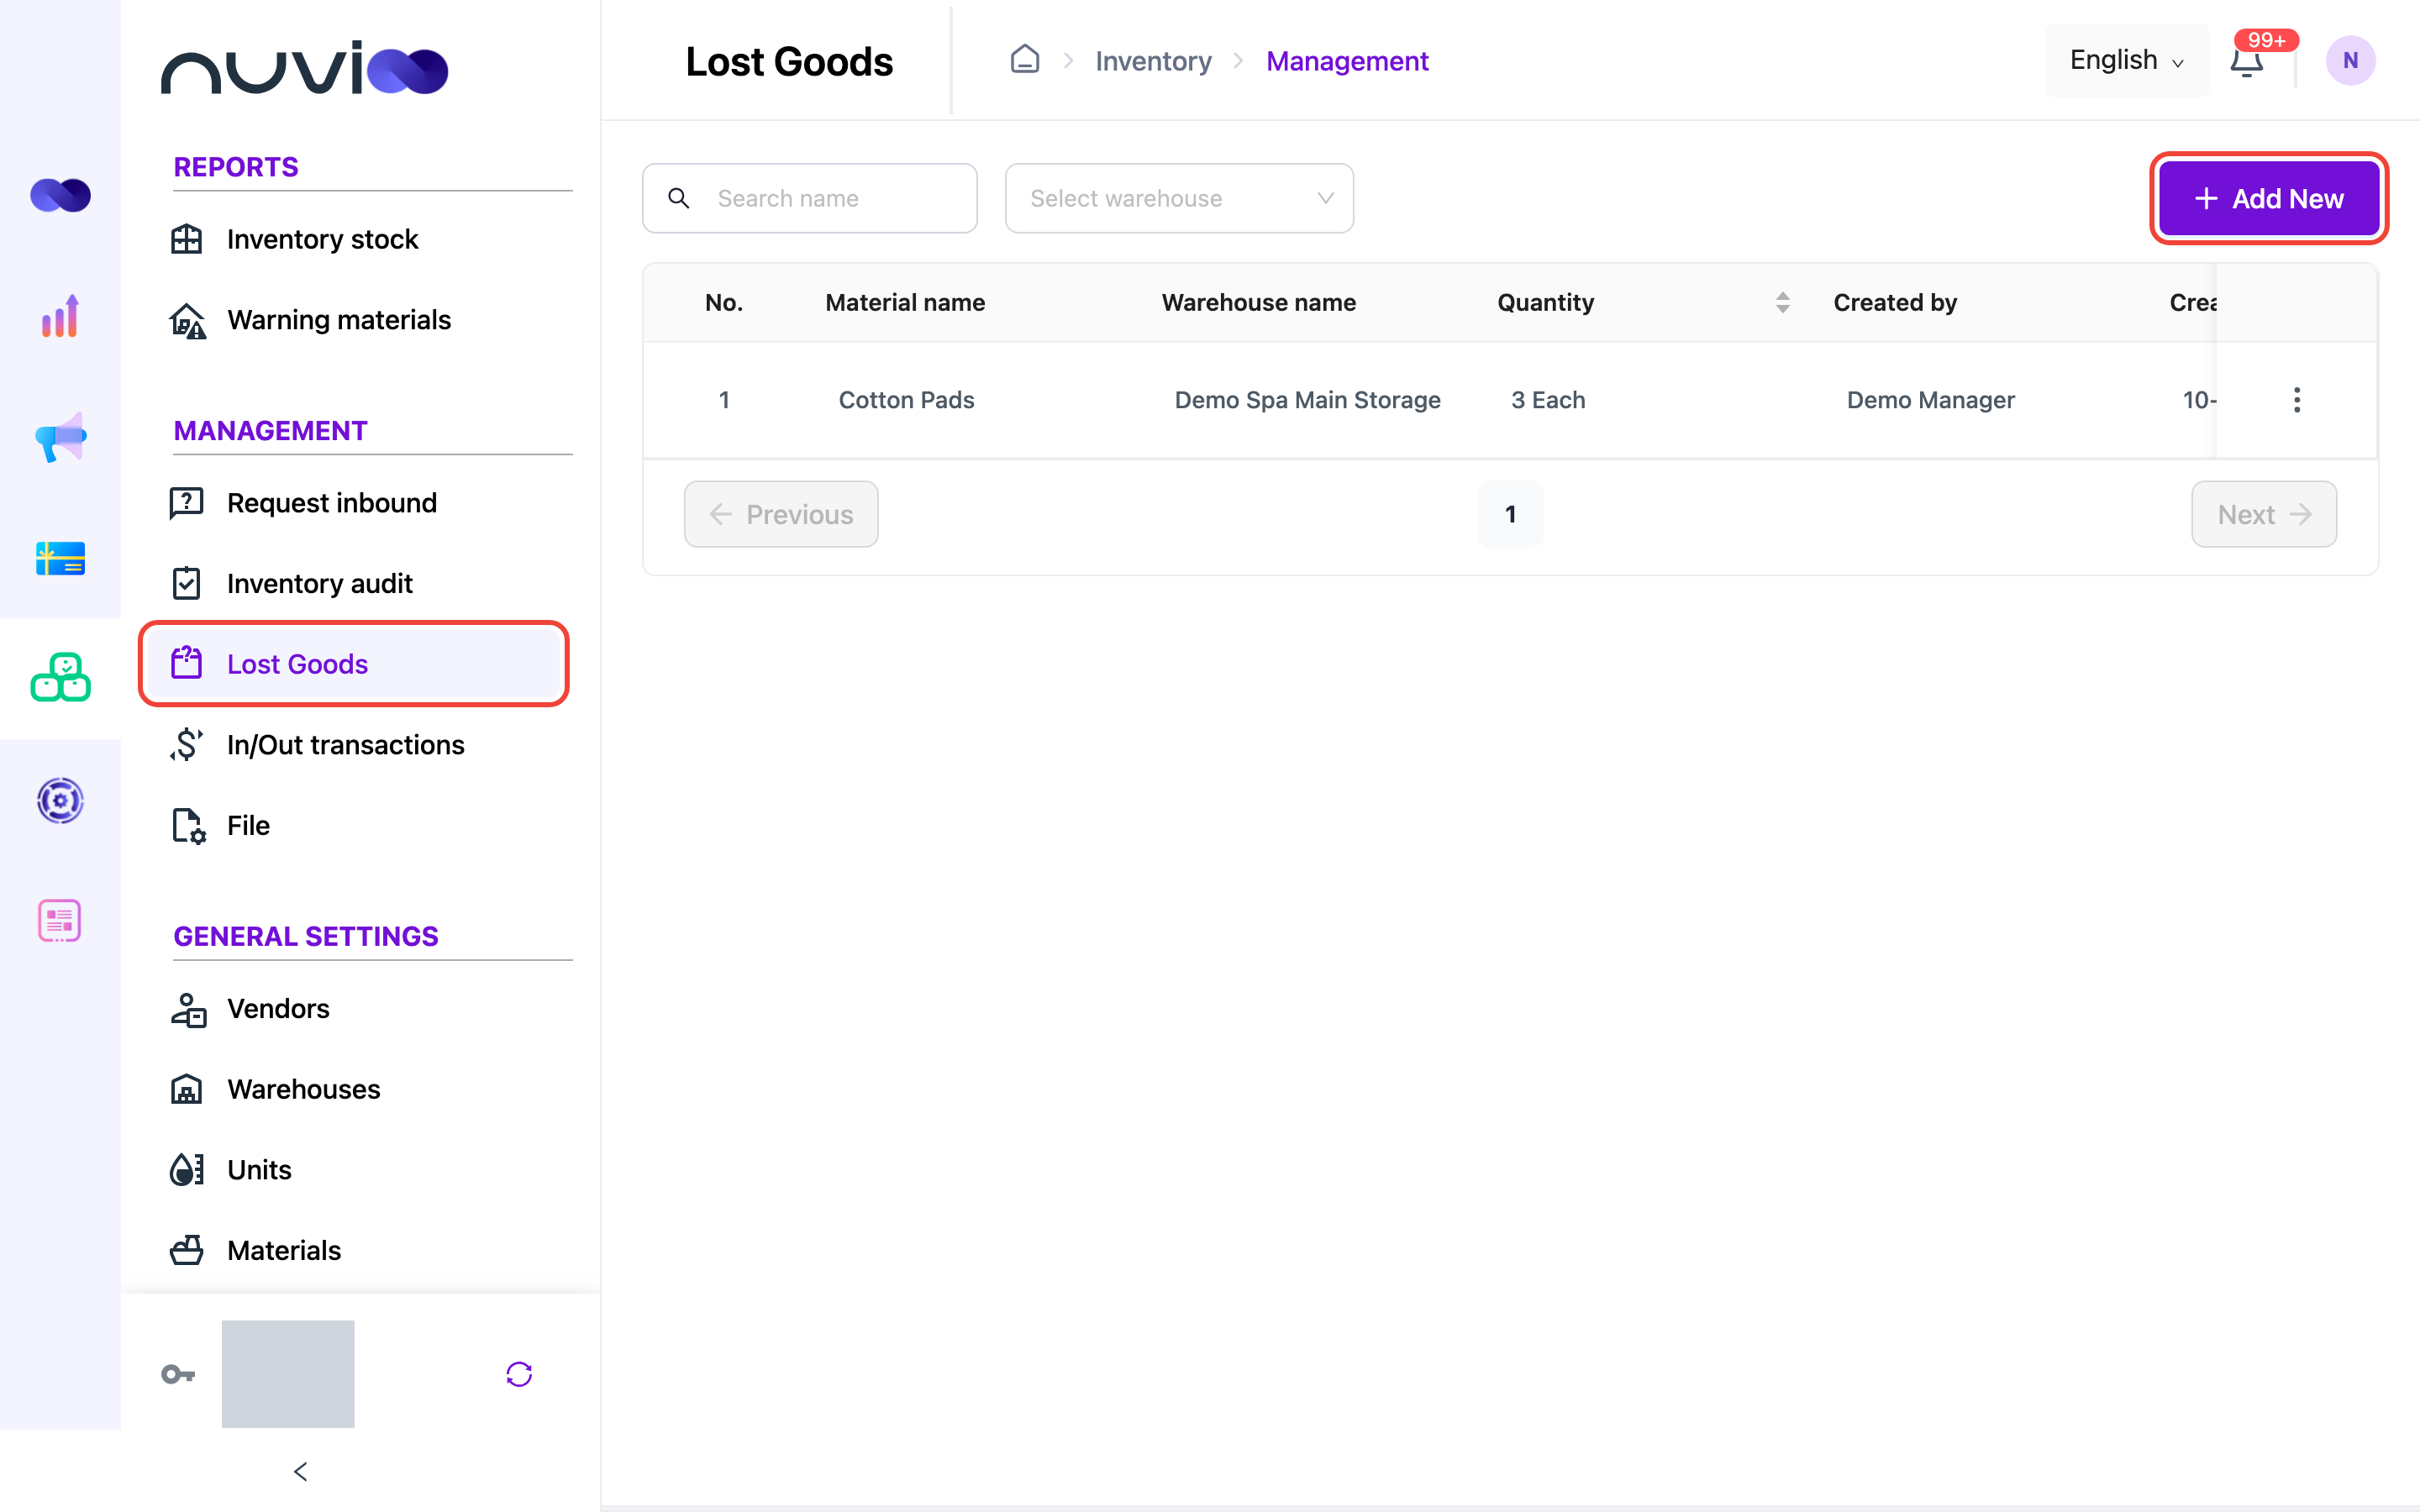Select page 1 in pagination
2420x1512 pixels.
click(x=1510, y=514)
